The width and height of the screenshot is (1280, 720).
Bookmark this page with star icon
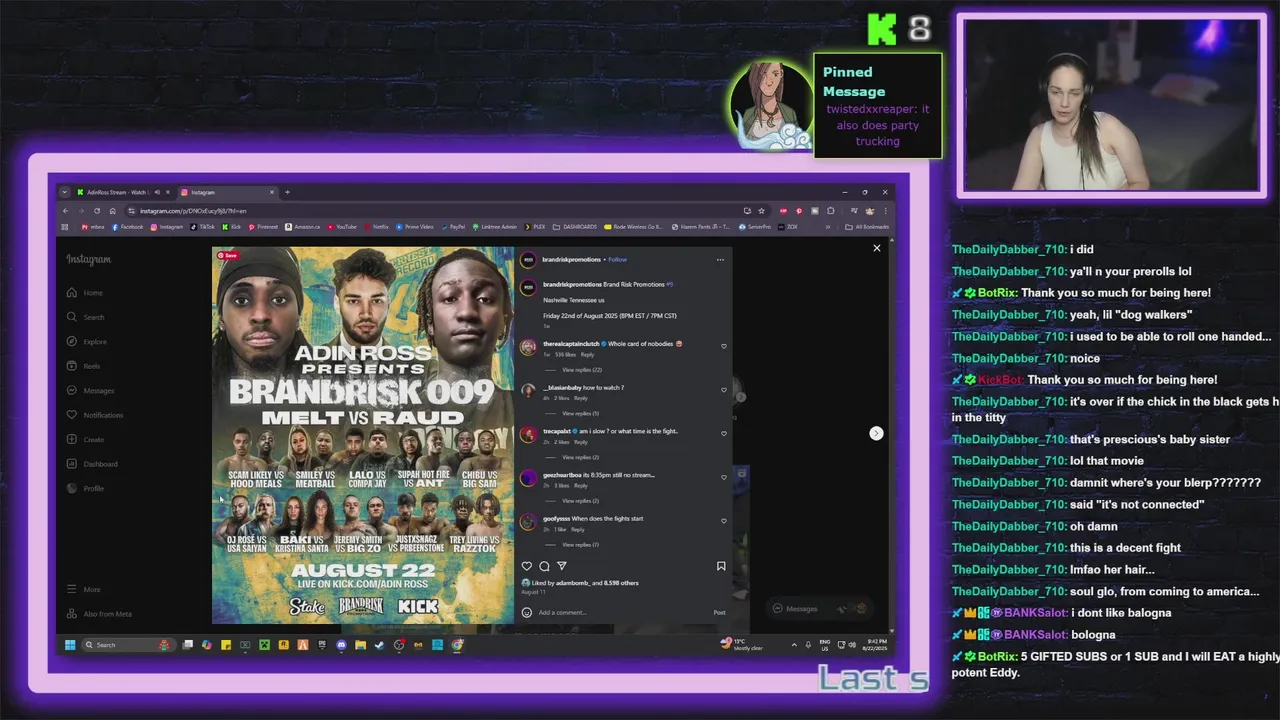(x=761, y=211)
